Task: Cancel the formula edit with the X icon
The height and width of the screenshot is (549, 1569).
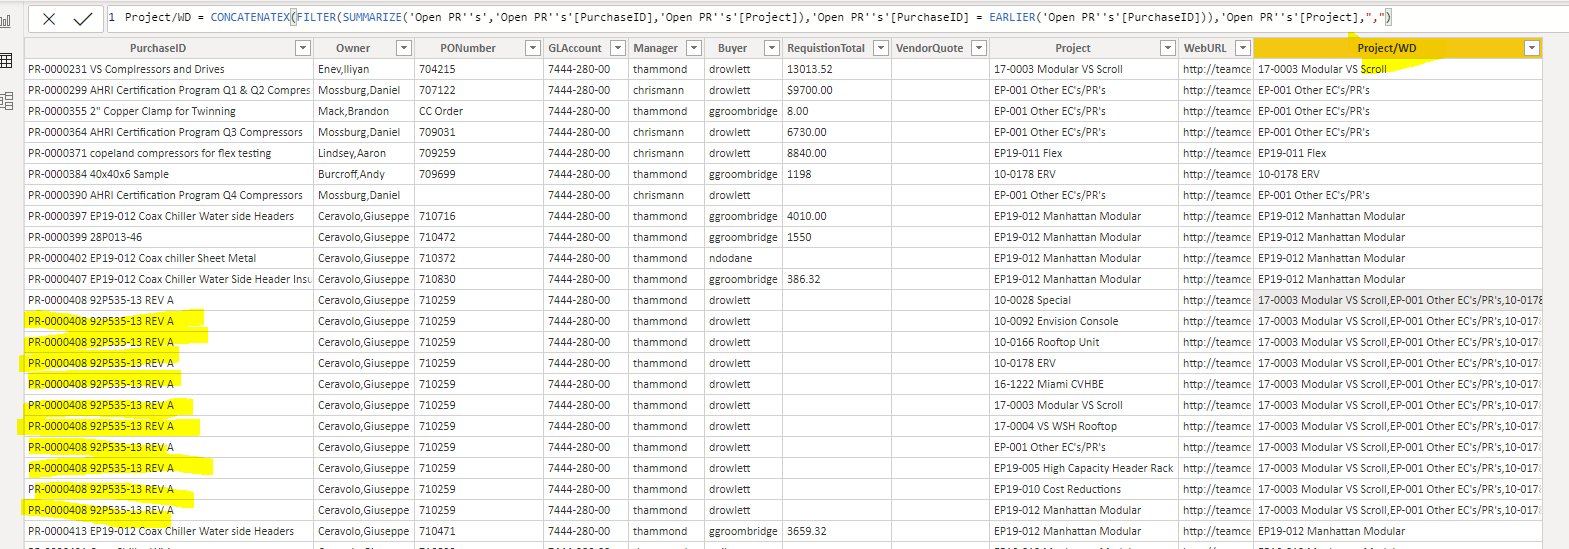Action: click(49, 18)
